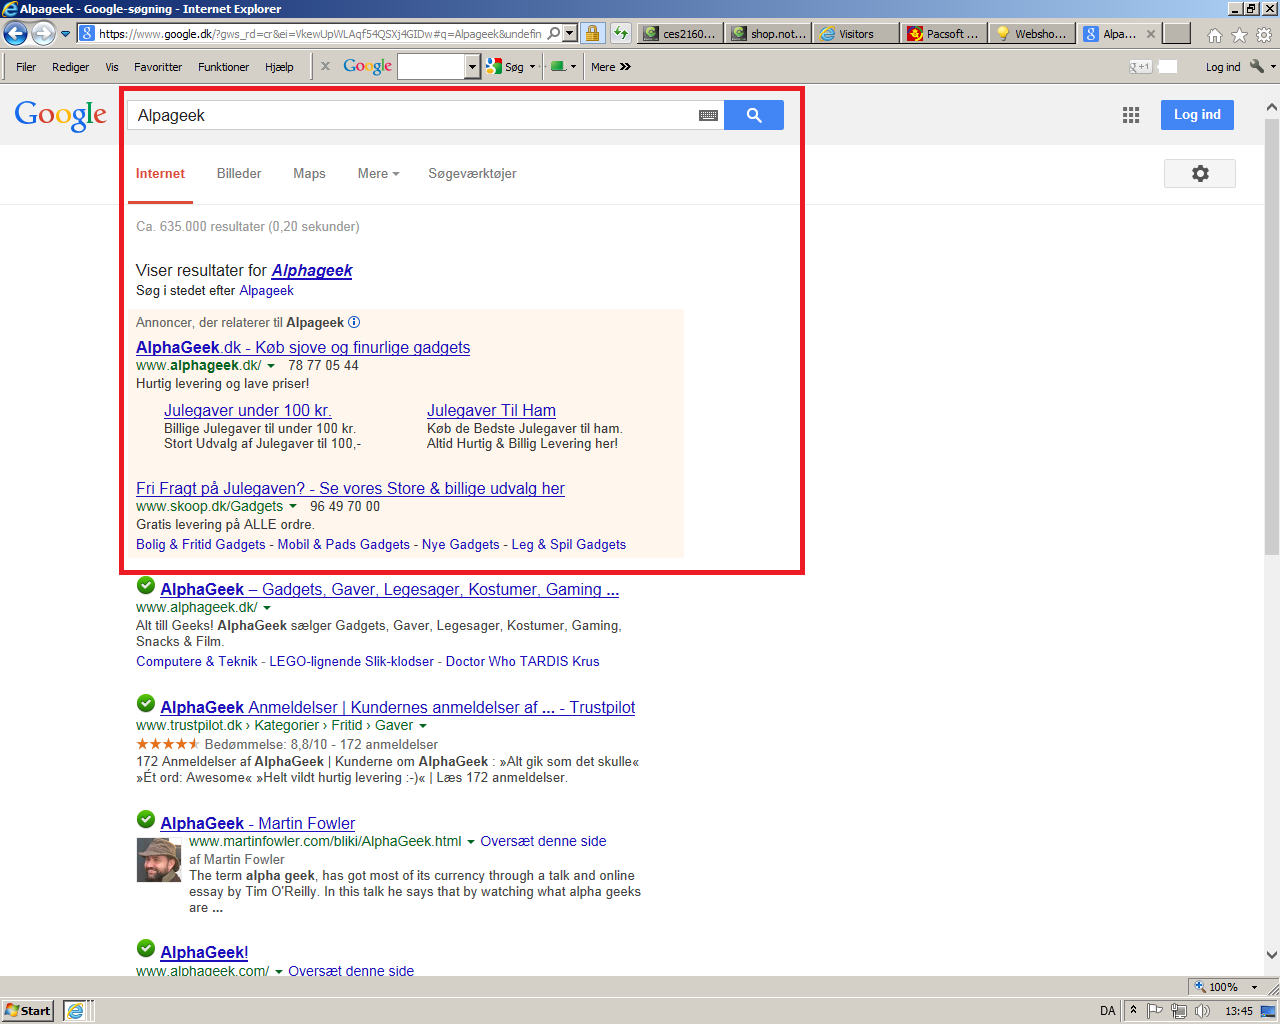Click the Google Toolbar logo
Screen dimensions: 1280x1024
point(367,66)
